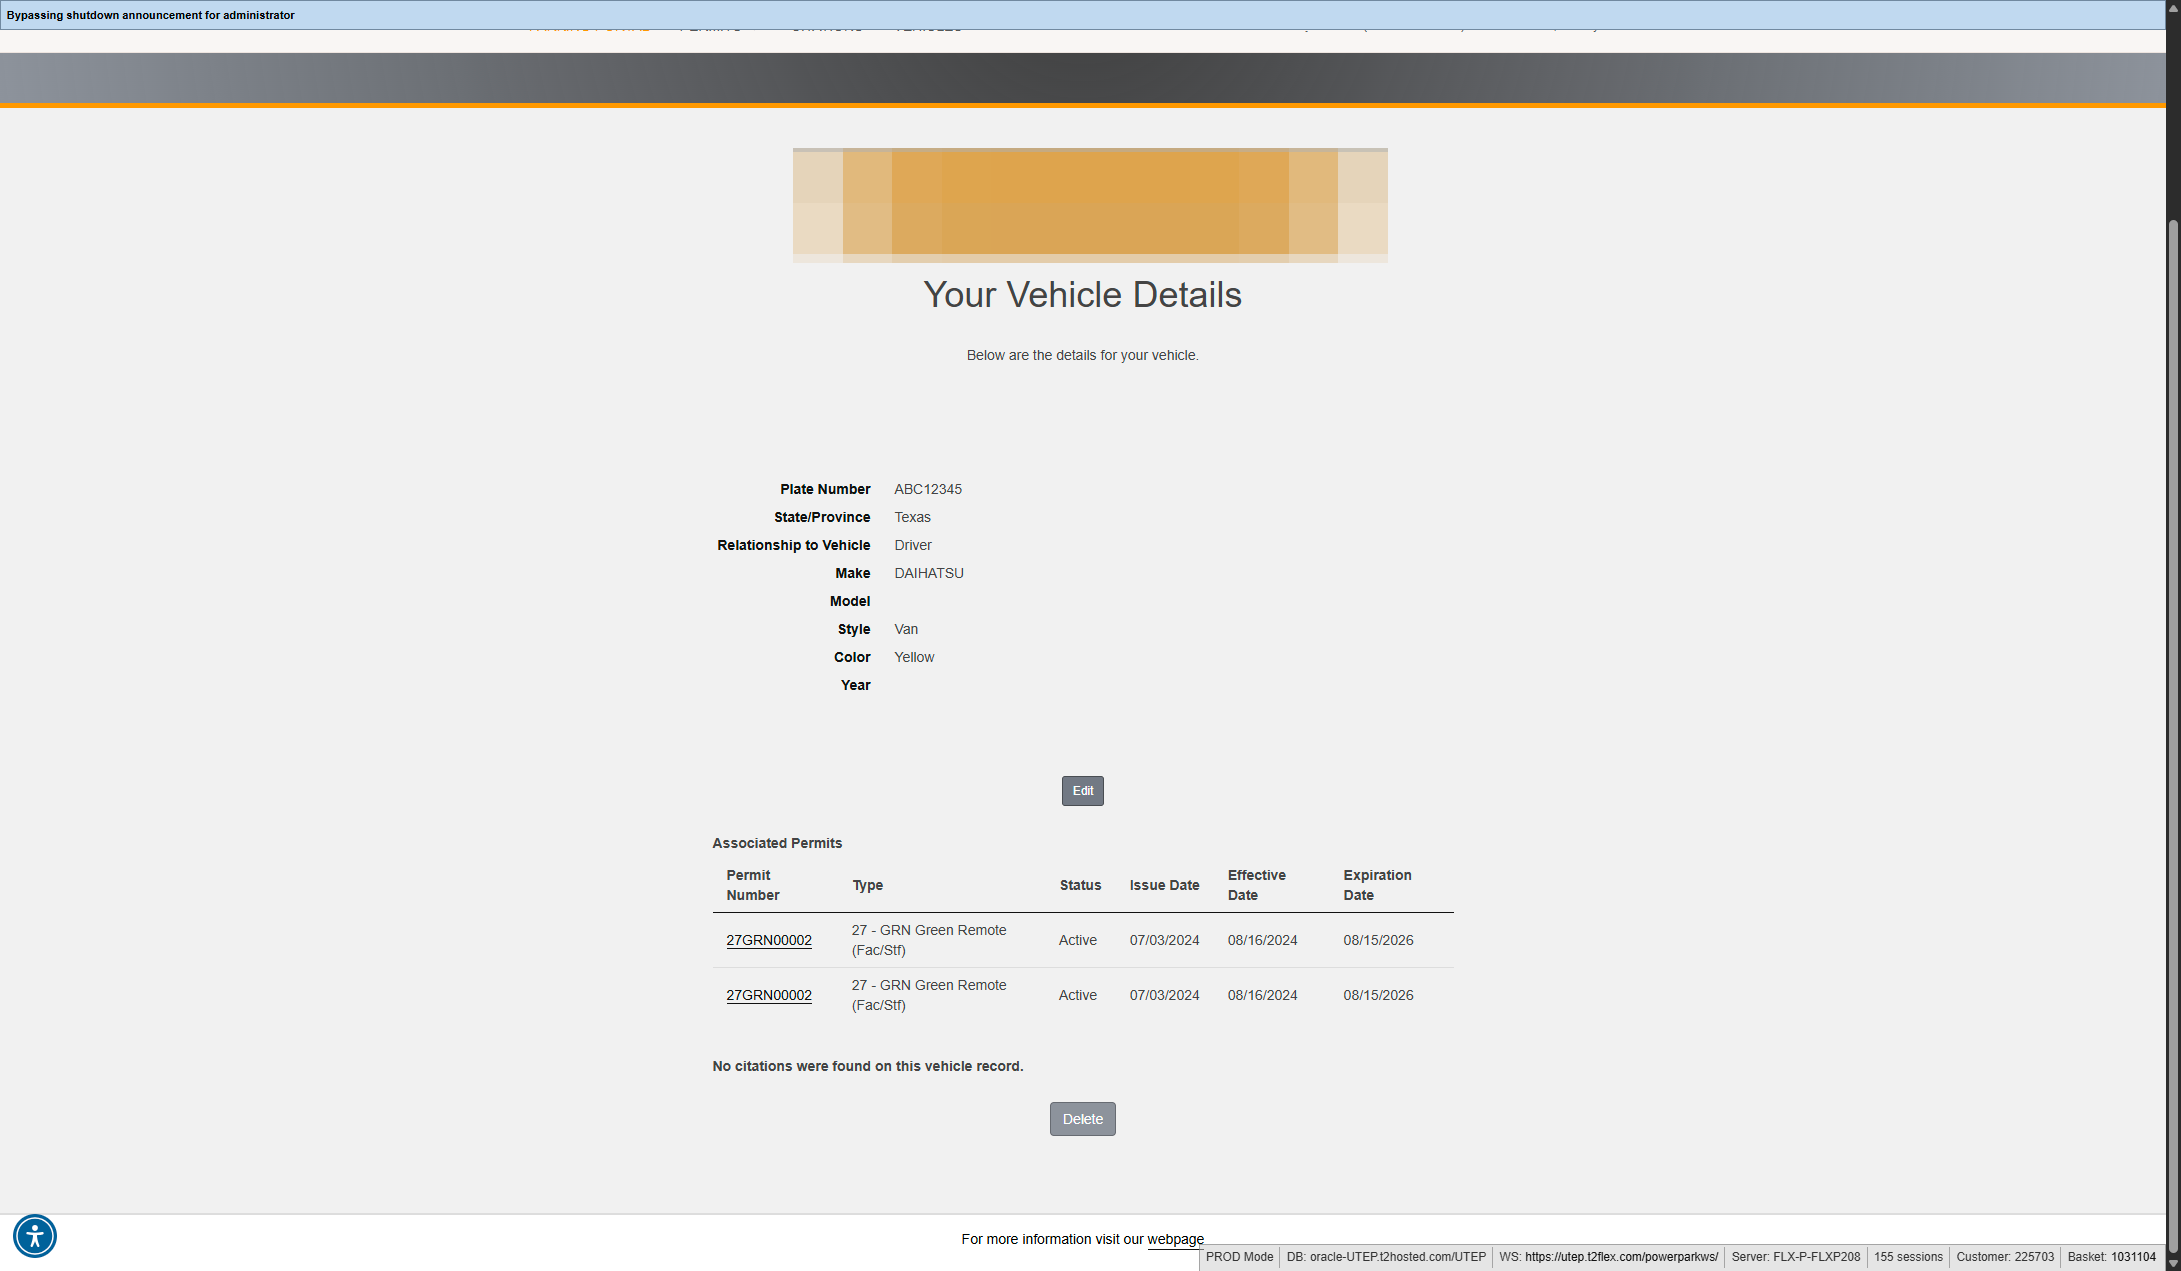
Task: Click the 155 sessions status entry
Action: tap(1908, 1257)
